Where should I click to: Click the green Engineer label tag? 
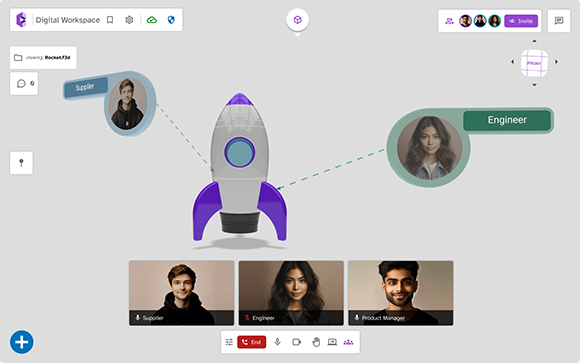click(x=507, y=120)
